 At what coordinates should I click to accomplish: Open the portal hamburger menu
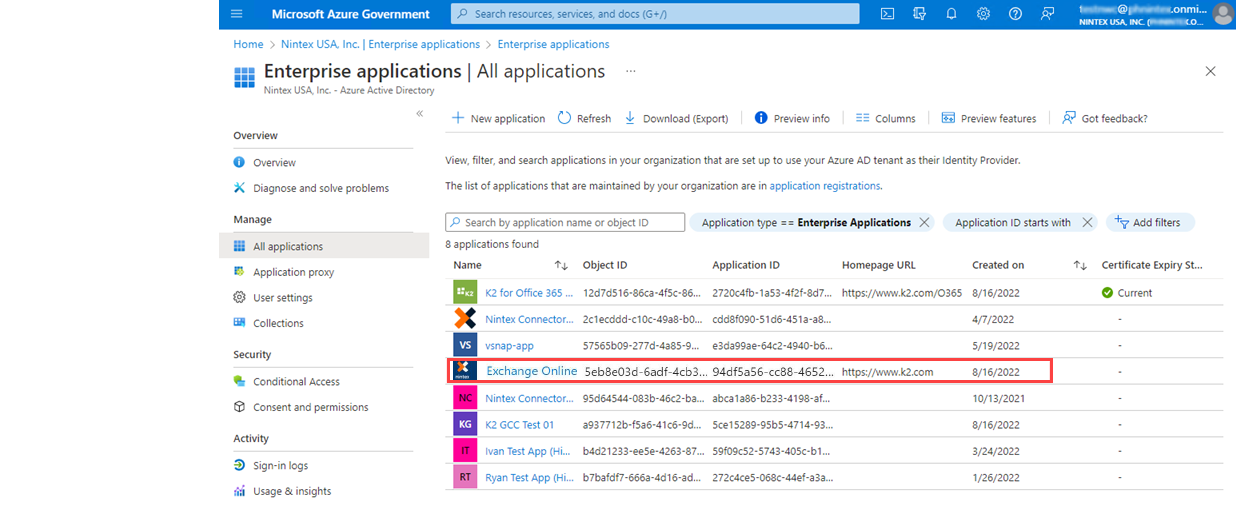(236, 14)
